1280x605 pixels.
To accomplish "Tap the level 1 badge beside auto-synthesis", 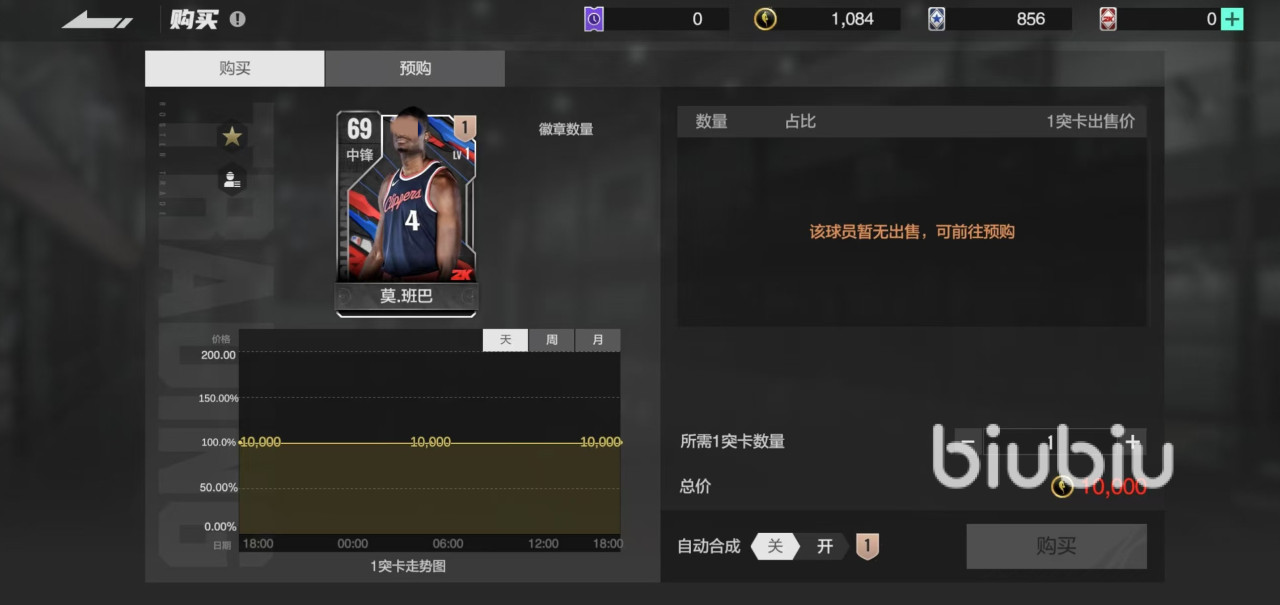I will click(x=868, y=547).
